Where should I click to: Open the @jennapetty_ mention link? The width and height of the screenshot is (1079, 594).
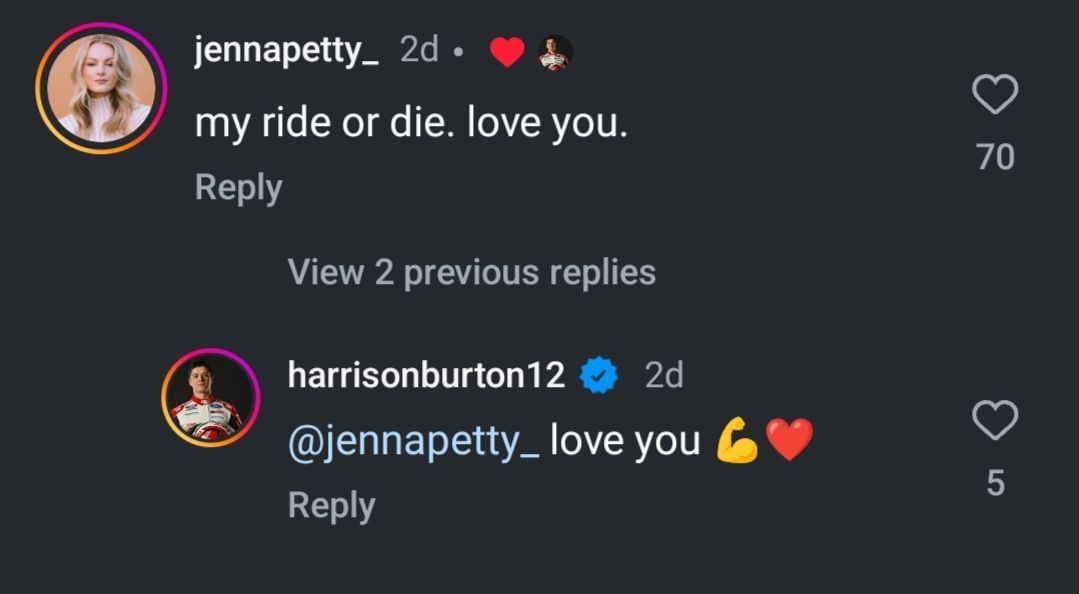410,438
